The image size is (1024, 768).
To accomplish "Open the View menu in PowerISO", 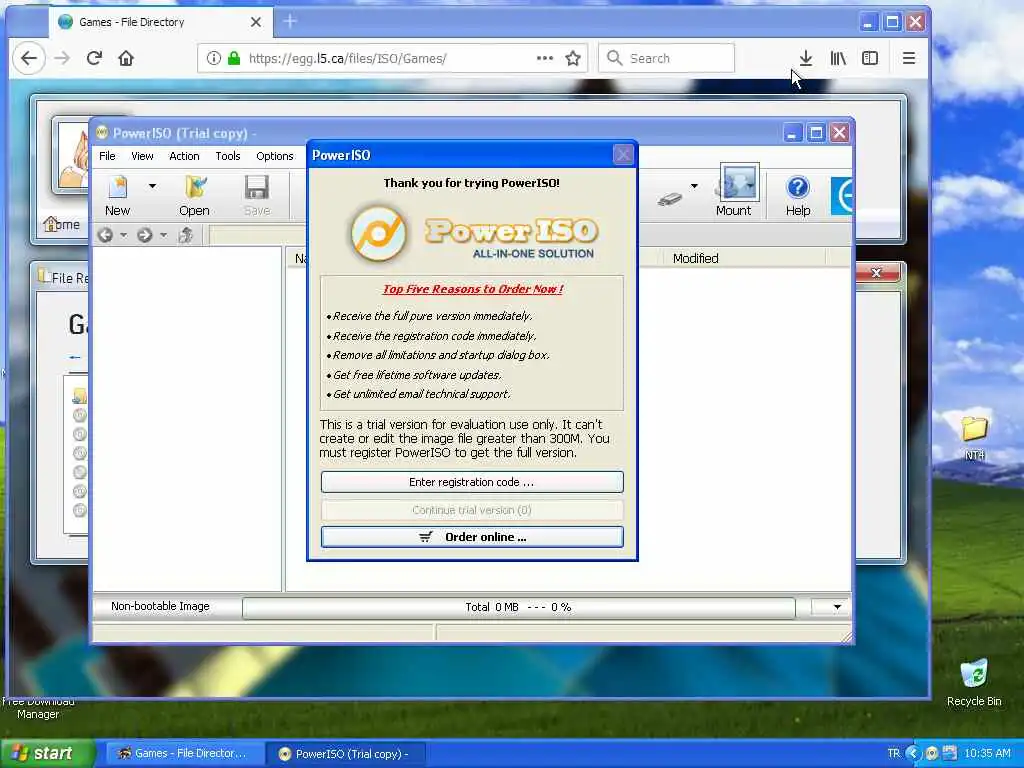I will coord(142,156).
